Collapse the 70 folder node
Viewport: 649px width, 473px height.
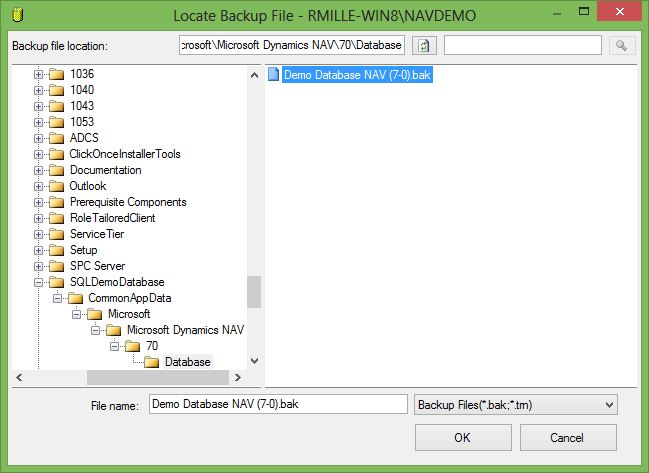pyautogui.click(x=115, y=347)
